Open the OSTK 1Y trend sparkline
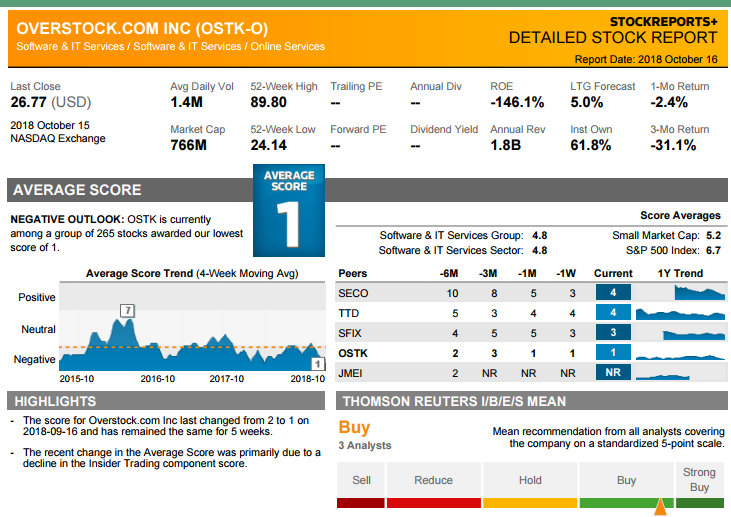 click(x=681, y=357)
